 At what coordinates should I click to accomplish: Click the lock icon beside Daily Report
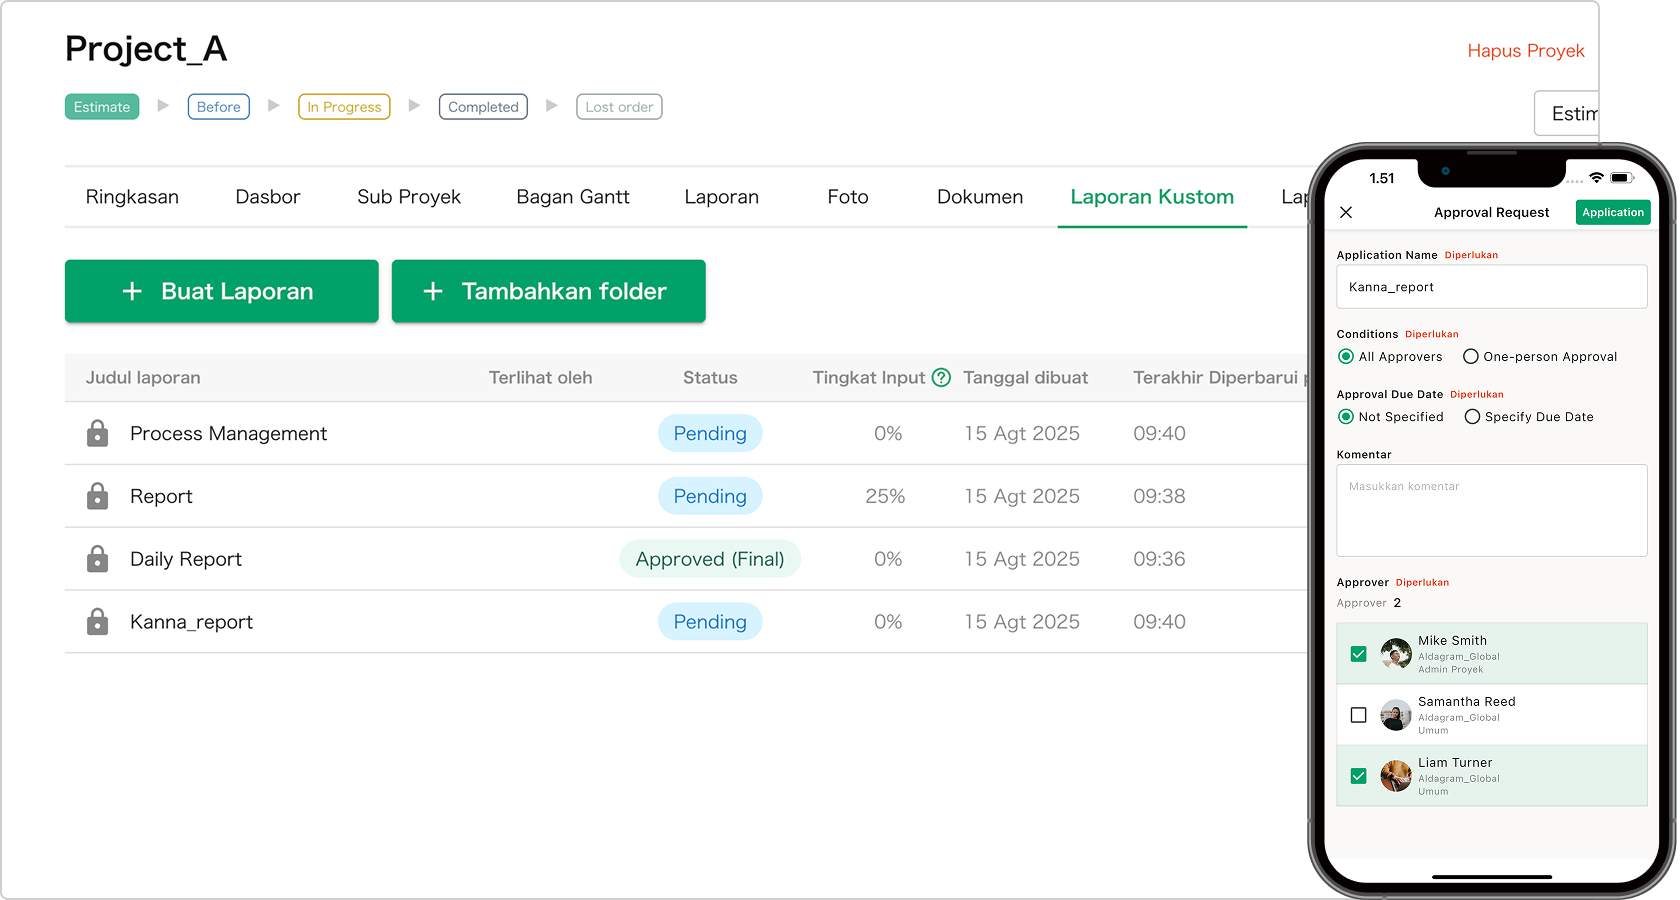click(x=97, y=559)
